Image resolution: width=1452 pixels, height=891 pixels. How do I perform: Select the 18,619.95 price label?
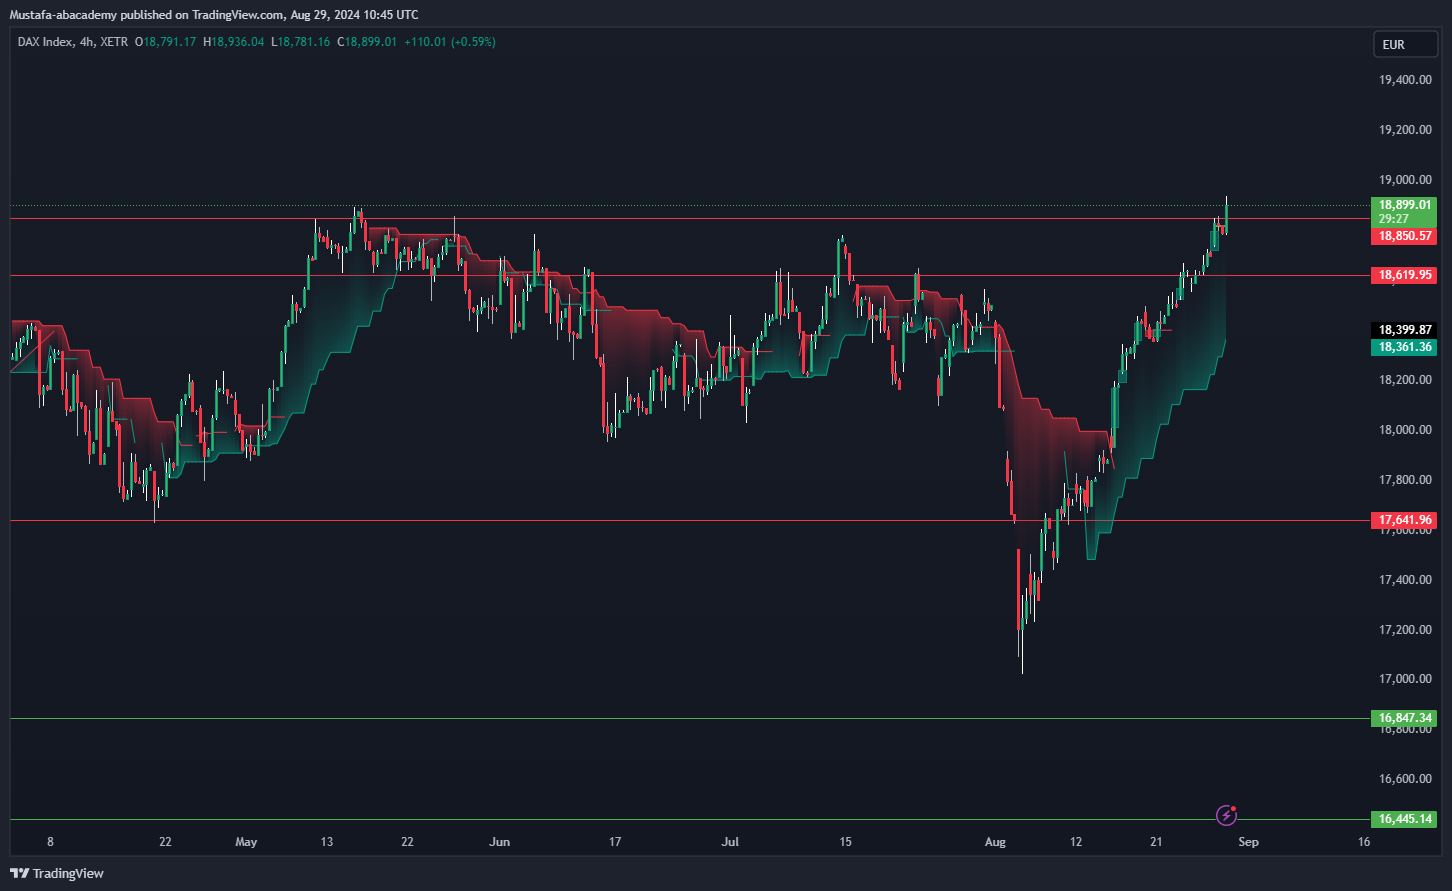(x=1405, y=274)
